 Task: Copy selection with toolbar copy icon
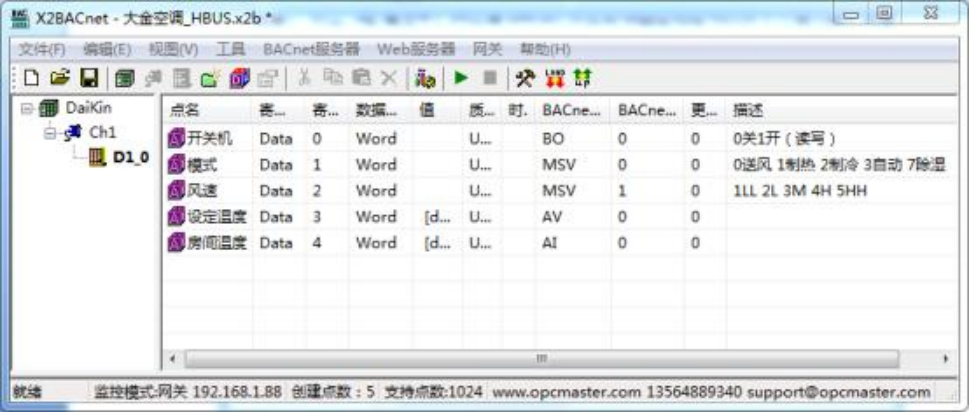(x=332, y=78)
